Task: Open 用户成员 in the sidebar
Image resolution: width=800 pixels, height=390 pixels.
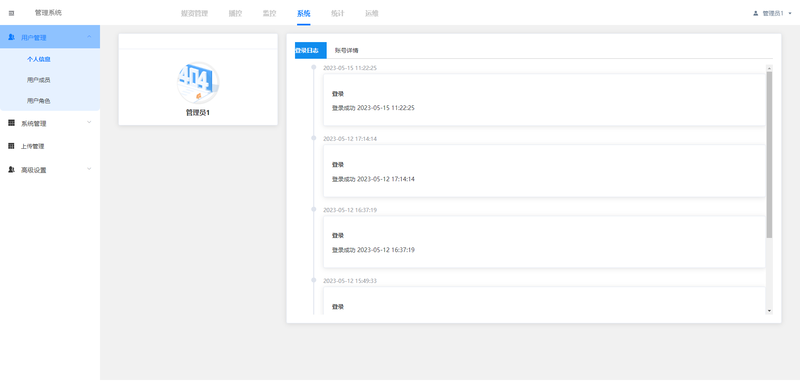Action: (x=39, y=80)
